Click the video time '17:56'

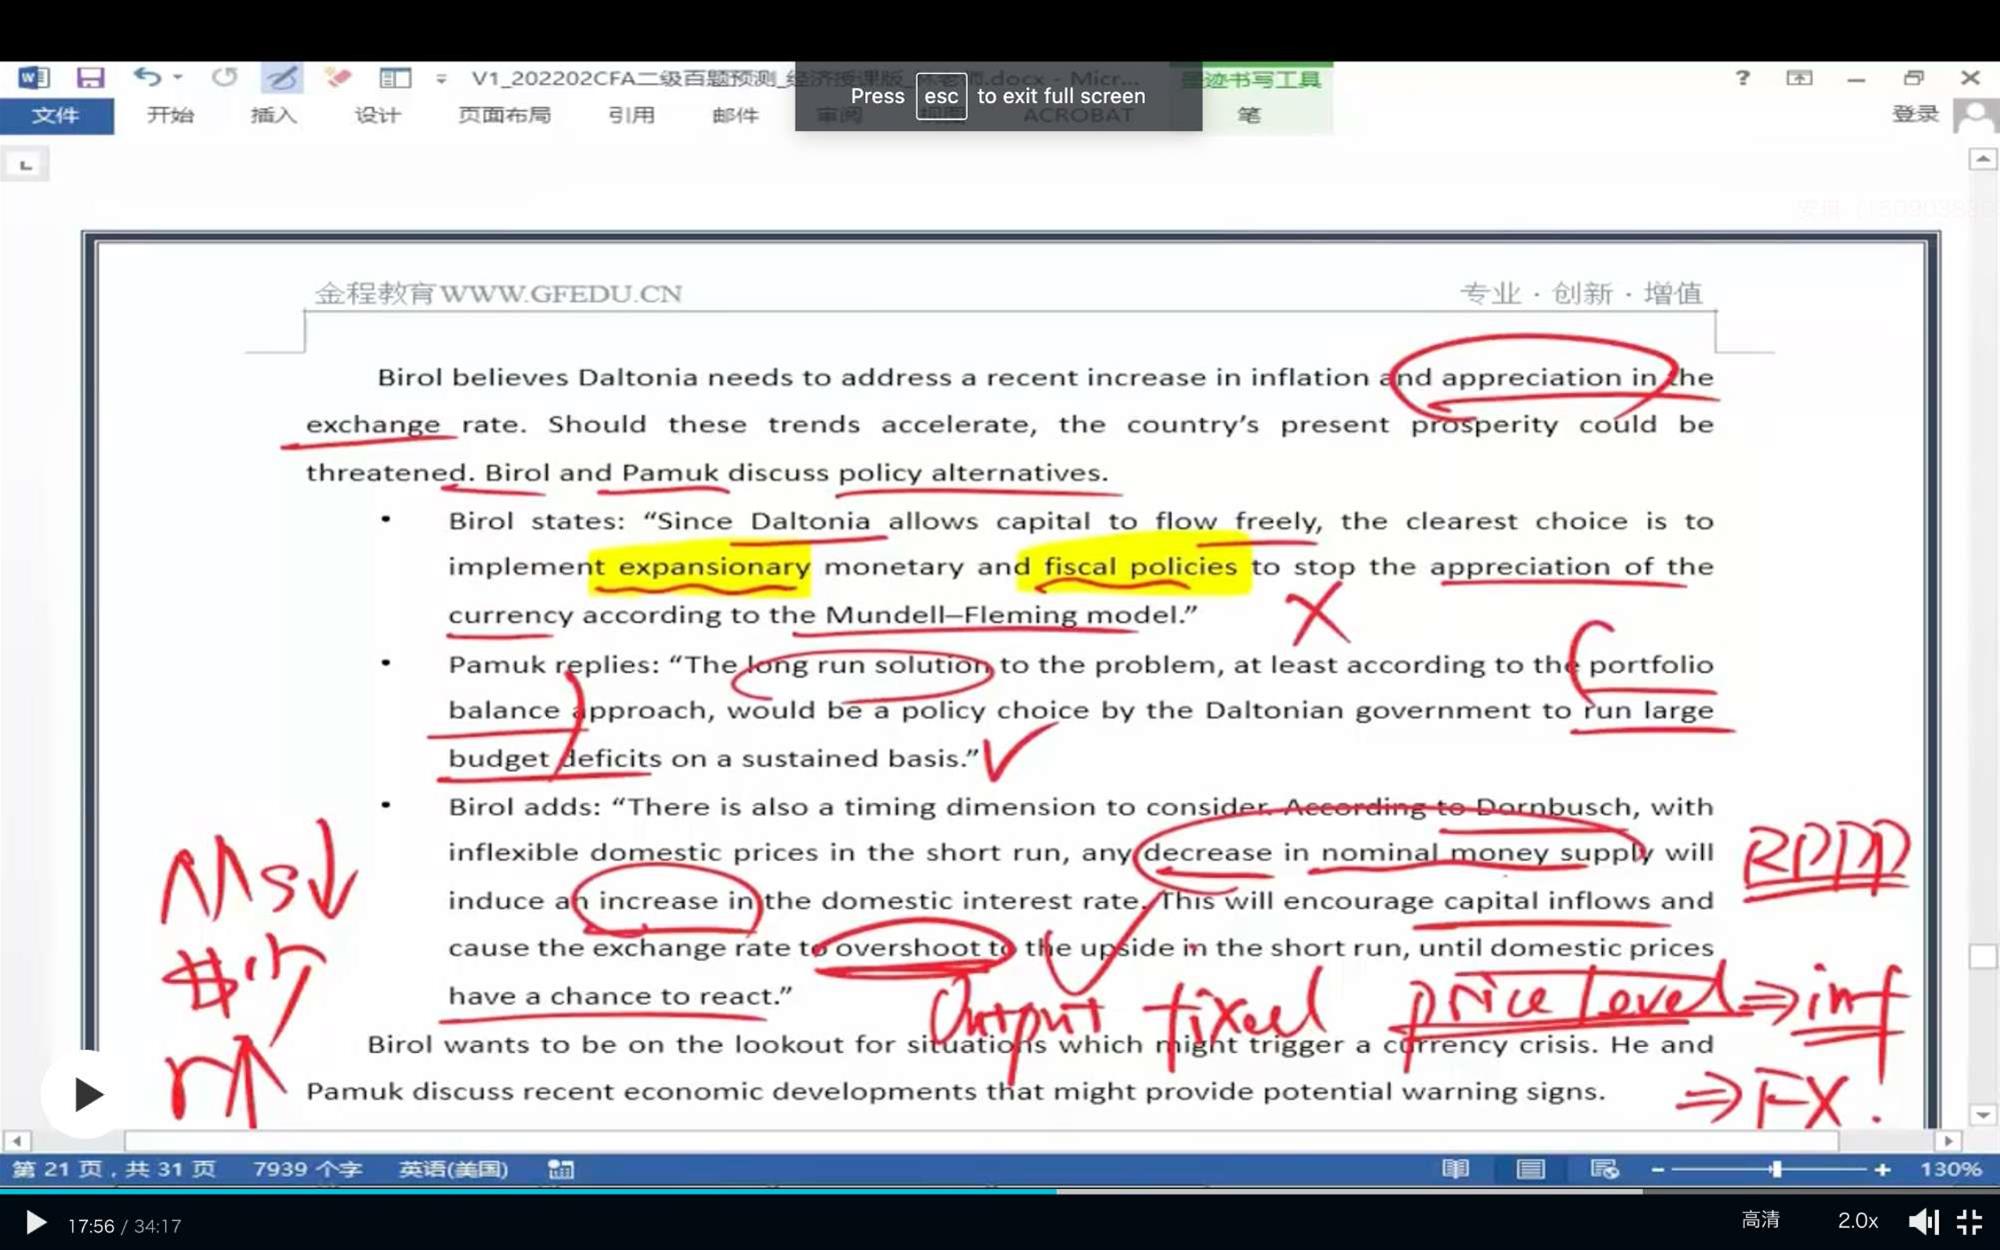[91, 1226]
